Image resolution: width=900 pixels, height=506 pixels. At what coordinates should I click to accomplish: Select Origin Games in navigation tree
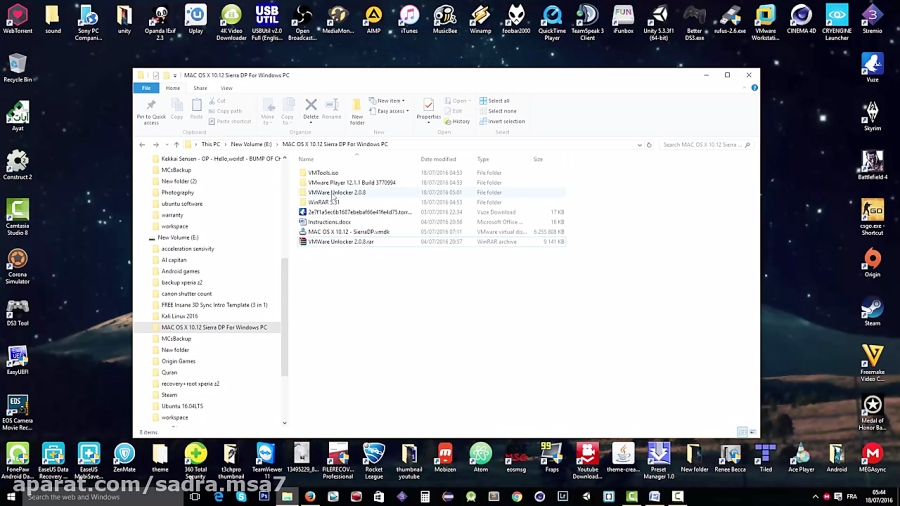pyautogui.click(x=179, y=361)
